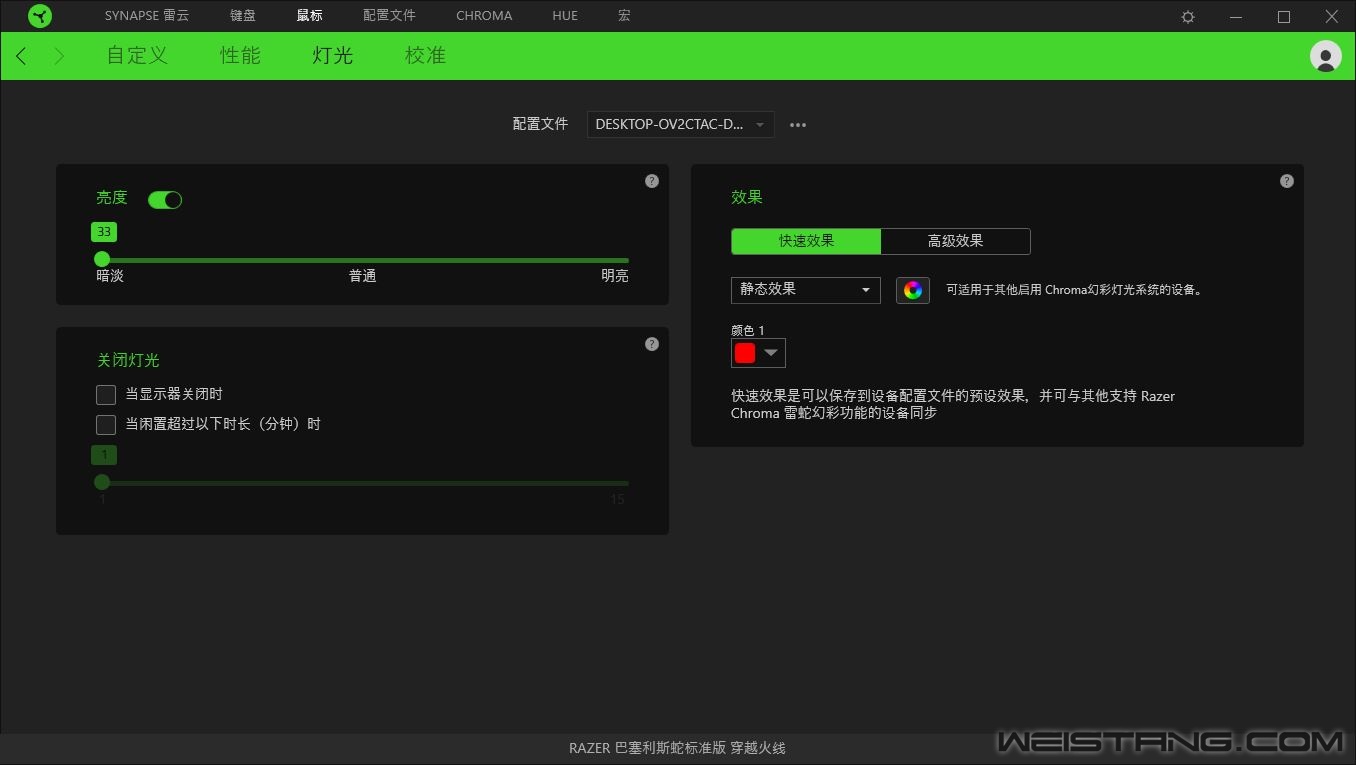
Task: Click 明亮 bright label on brightness scale
Action: [x=615, y=276]
